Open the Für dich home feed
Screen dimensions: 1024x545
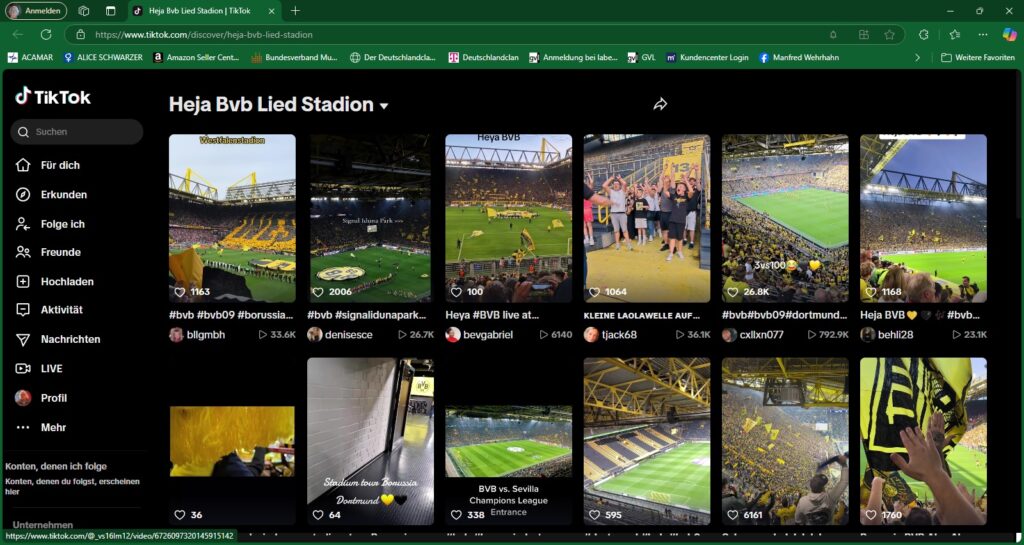[59, 165]
